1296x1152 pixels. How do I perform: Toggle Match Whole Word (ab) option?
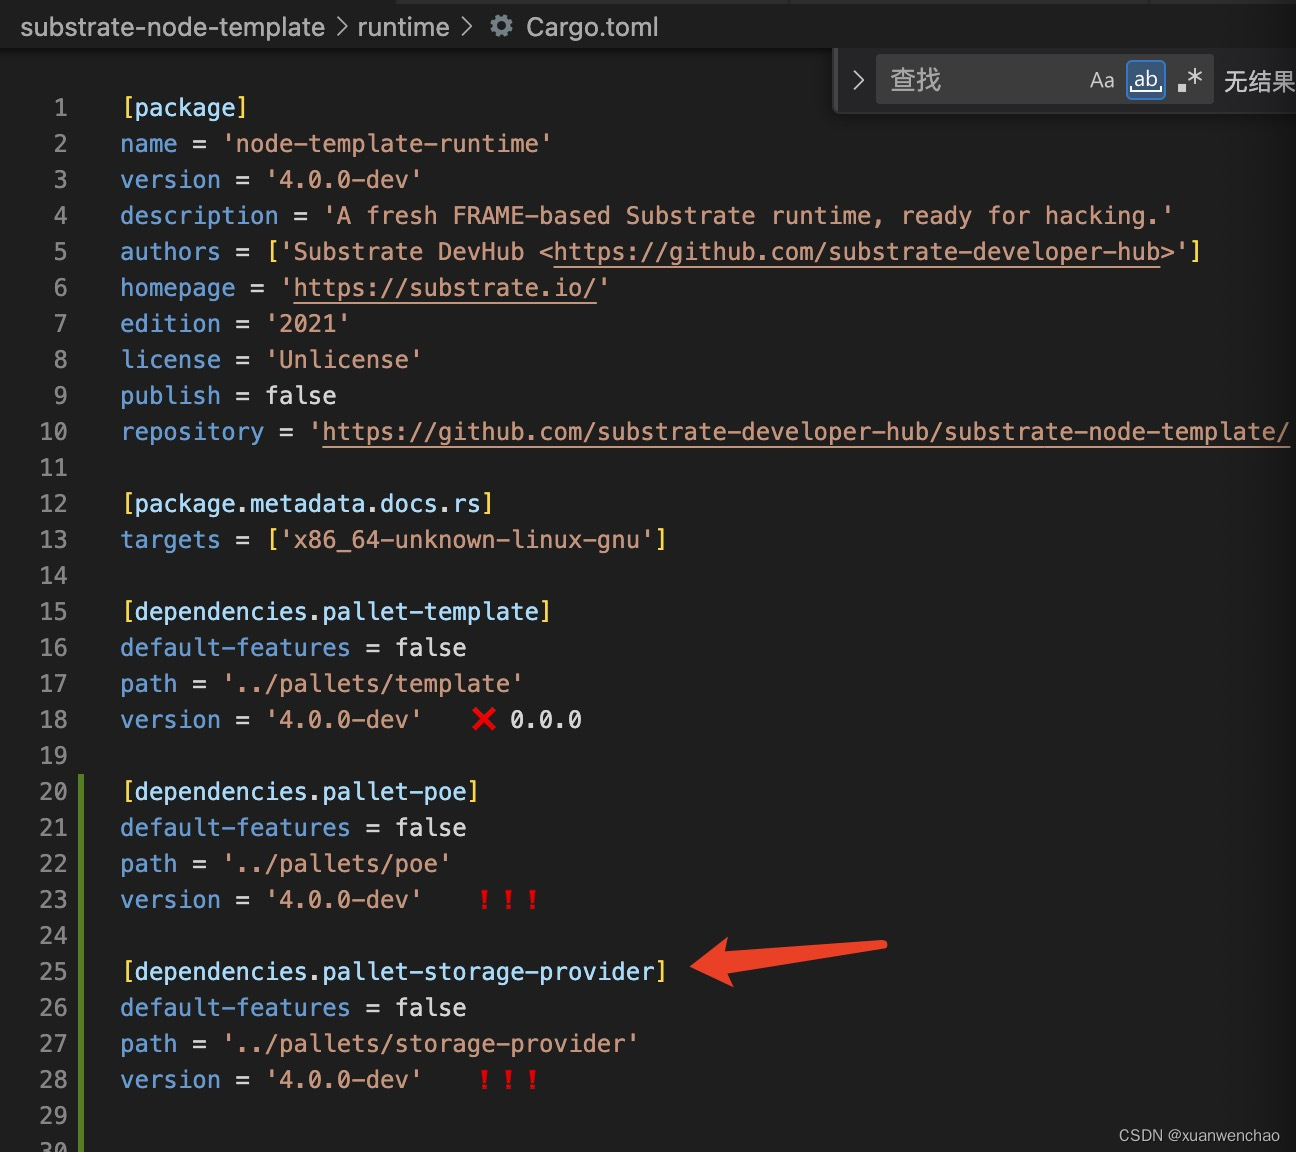point(1146,80)
